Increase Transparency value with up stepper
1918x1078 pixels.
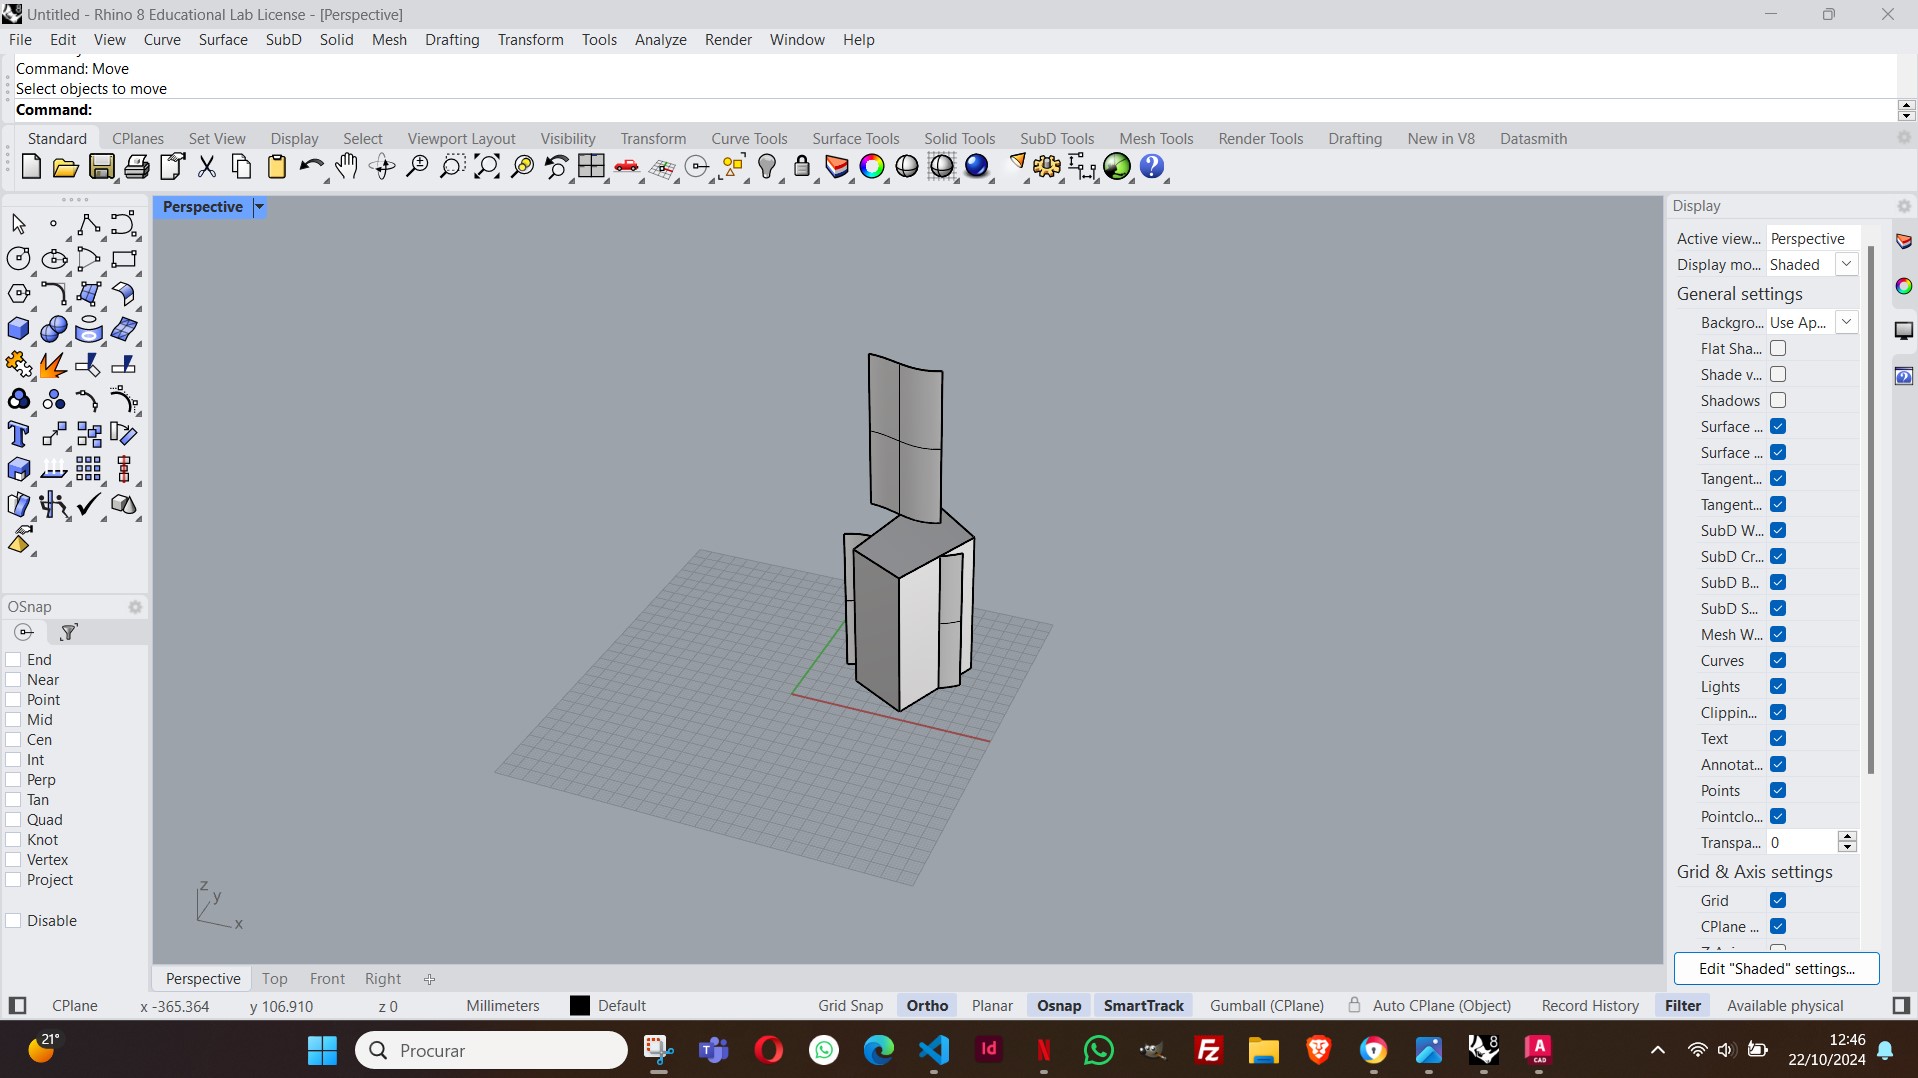tap(1848, 837)
